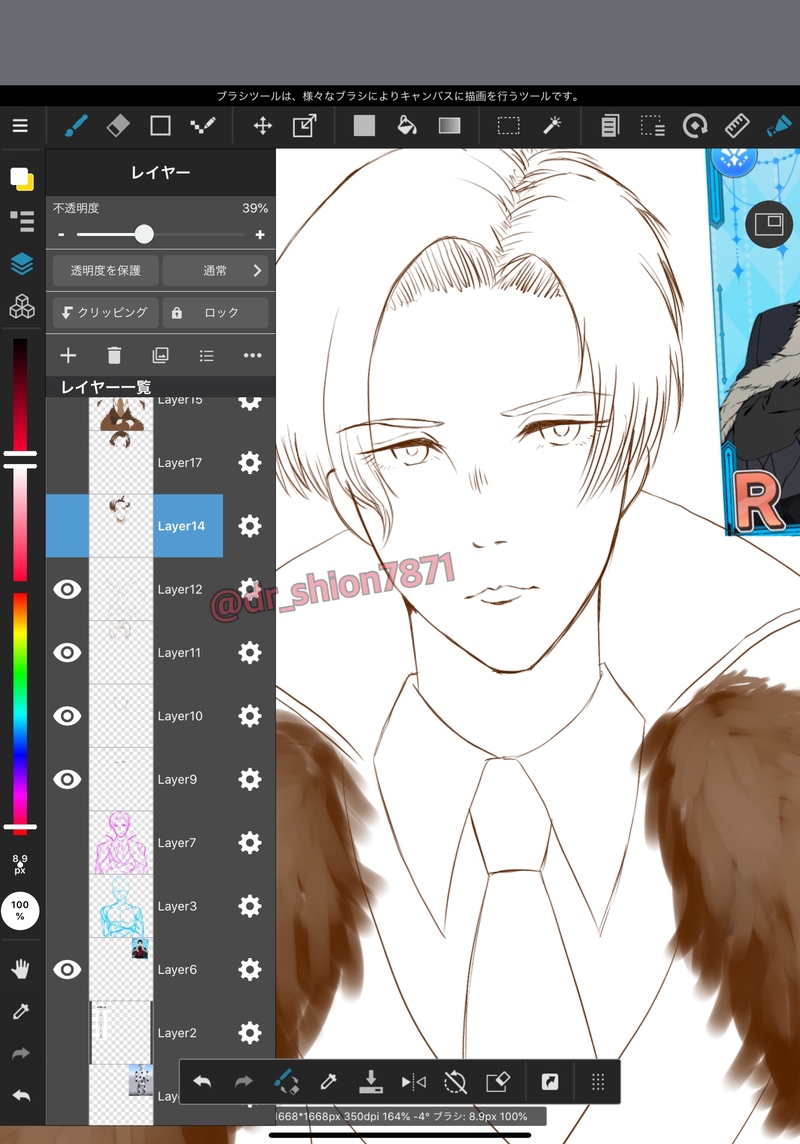800x1144 pixels.
Task: Hide Layer9 with eye icon
Action: pyautogui.click(x=67, y=779)
